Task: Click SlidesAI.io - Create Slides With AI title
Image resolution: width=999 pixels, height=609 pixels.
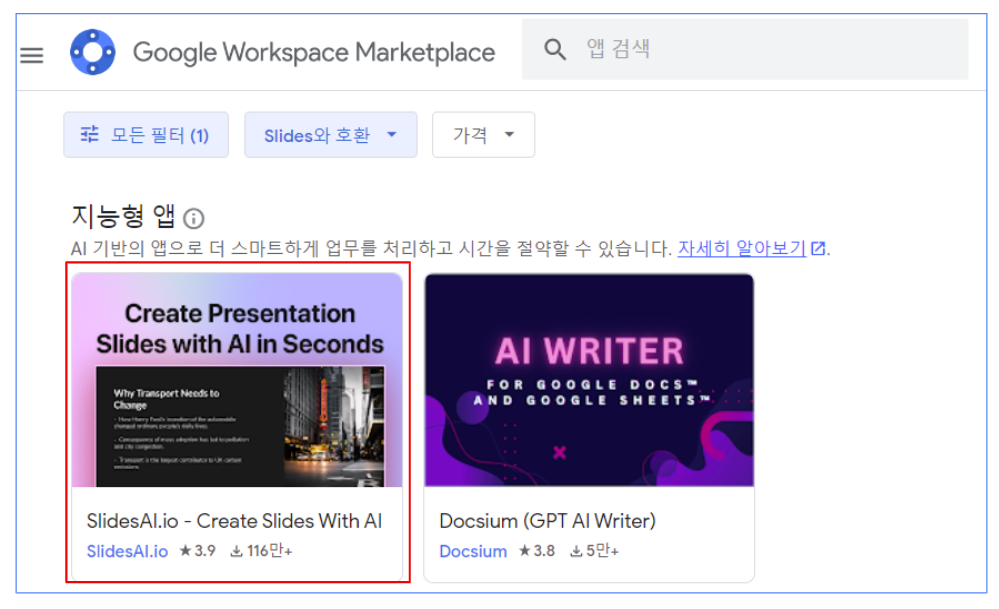Action: (x=234, y=520)
